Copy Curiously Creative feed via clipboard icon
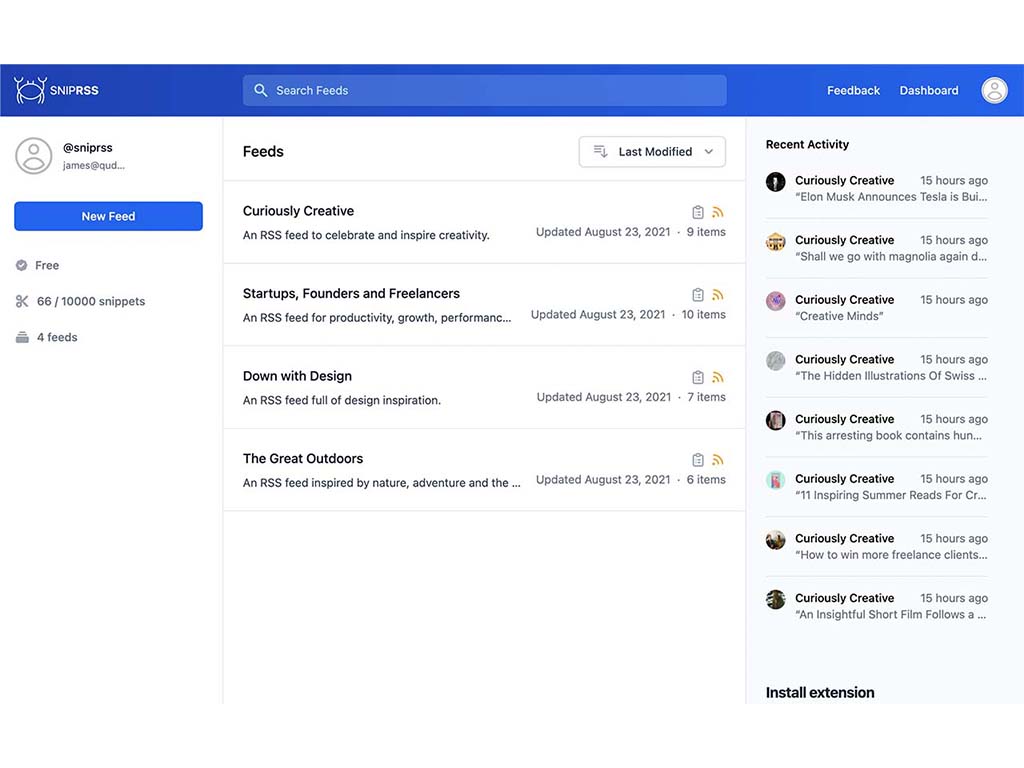Viewport: 1024px width, 768px height. [697, 212]
